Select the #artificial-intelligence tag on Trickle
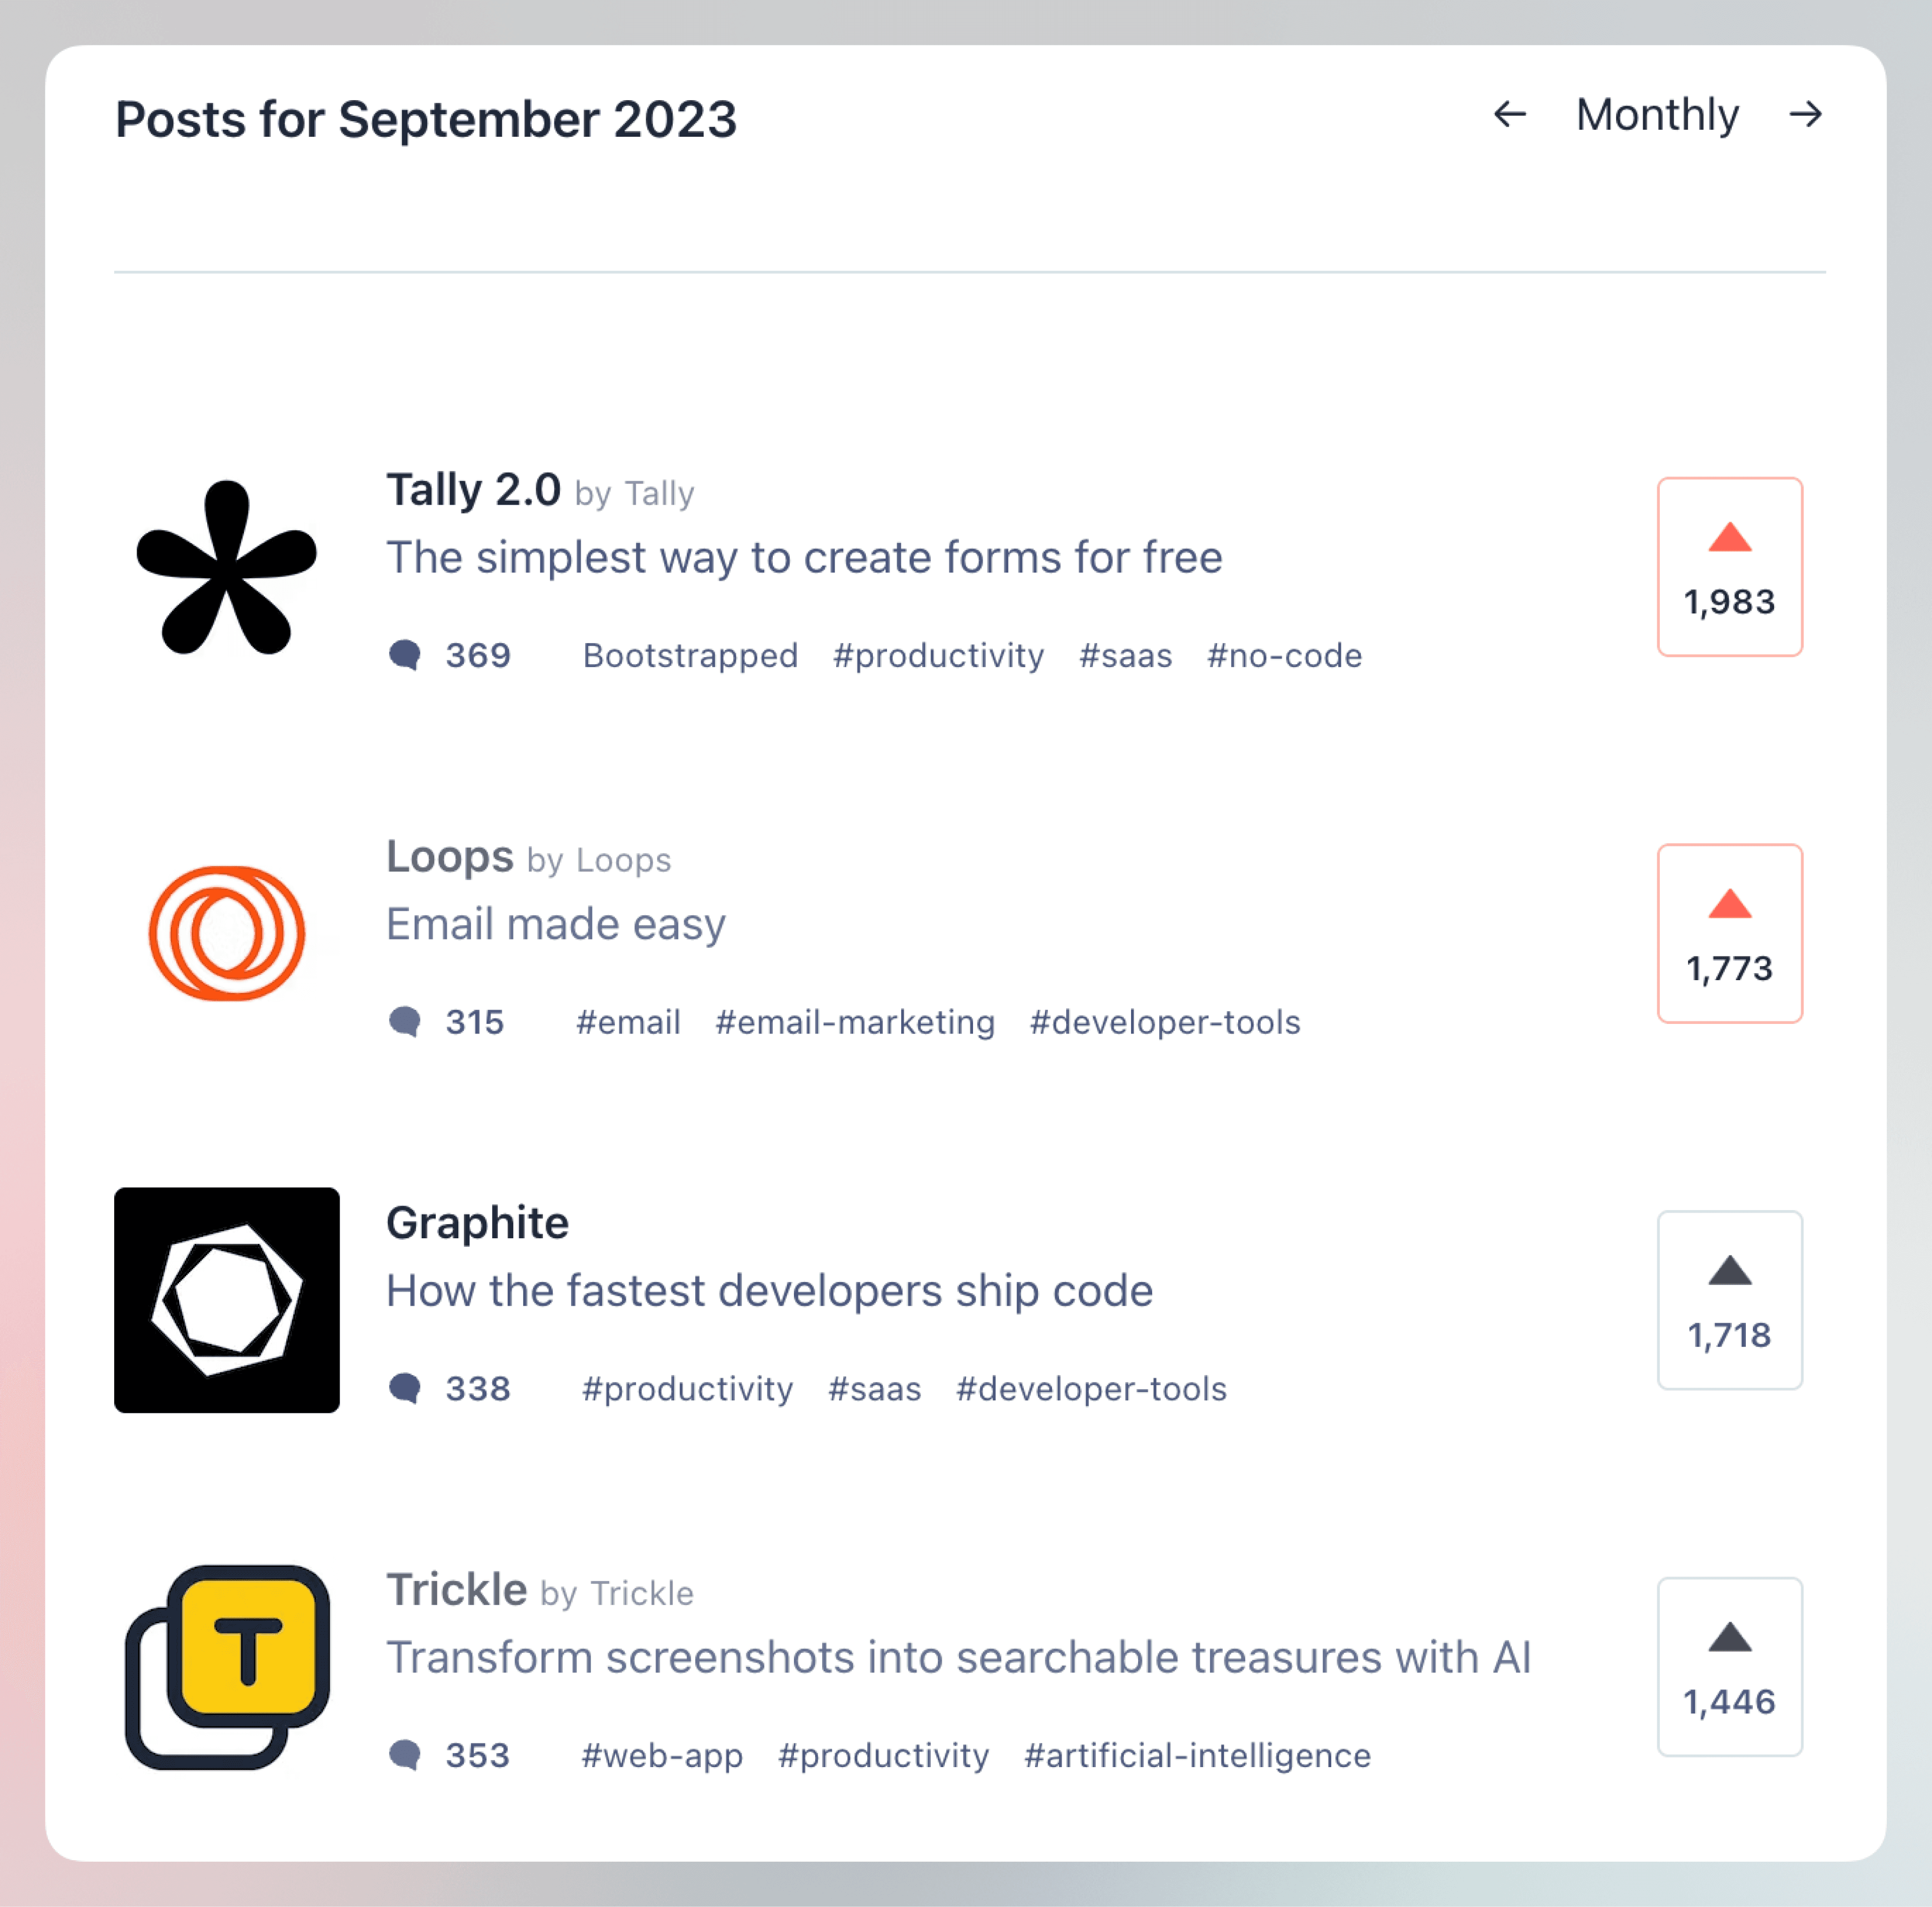Screen dimensions: 1932x1907 pos(1197,1755)
